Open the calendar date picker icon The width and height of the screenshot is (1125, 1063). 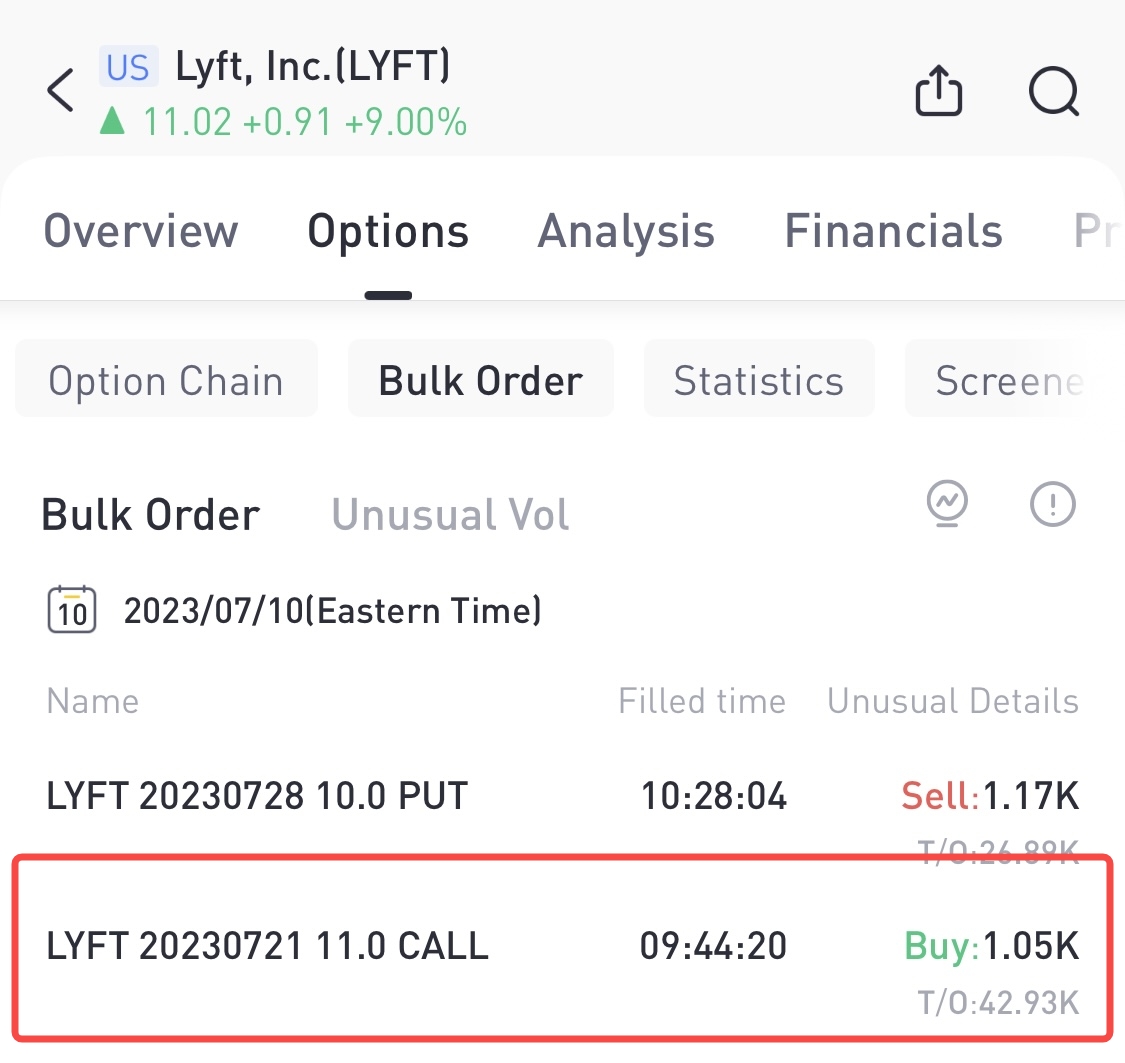(72, 610)
